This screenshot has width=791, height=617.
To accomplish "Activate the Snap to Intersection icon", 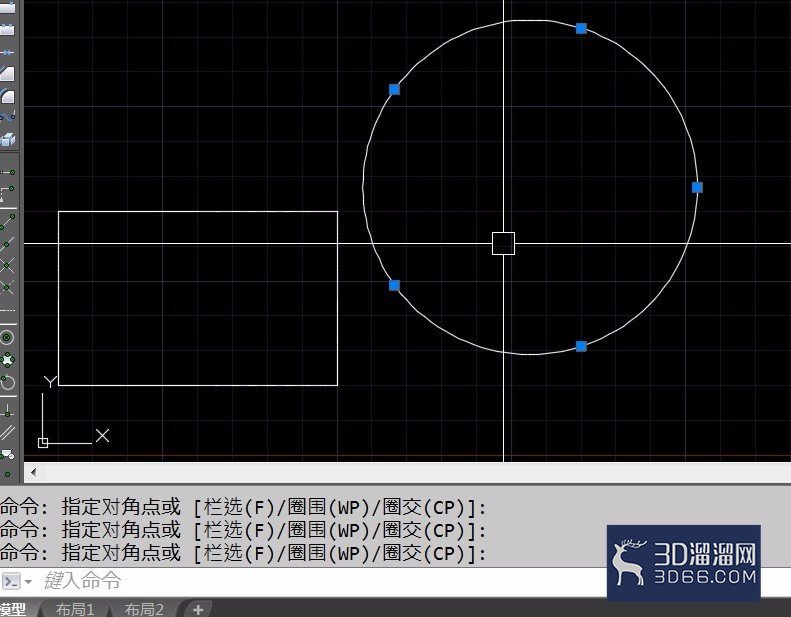I will pyautogui.click(x=7, y=265).
